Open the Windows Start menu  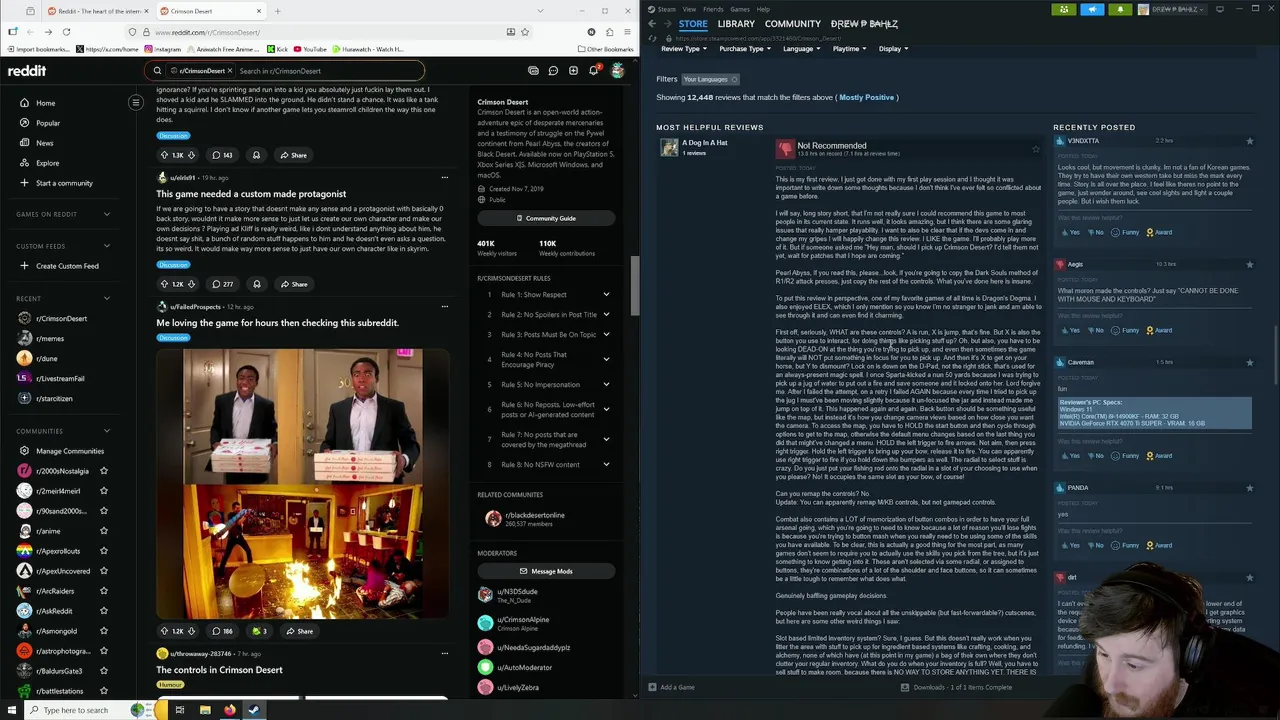[x=10, y=710]
